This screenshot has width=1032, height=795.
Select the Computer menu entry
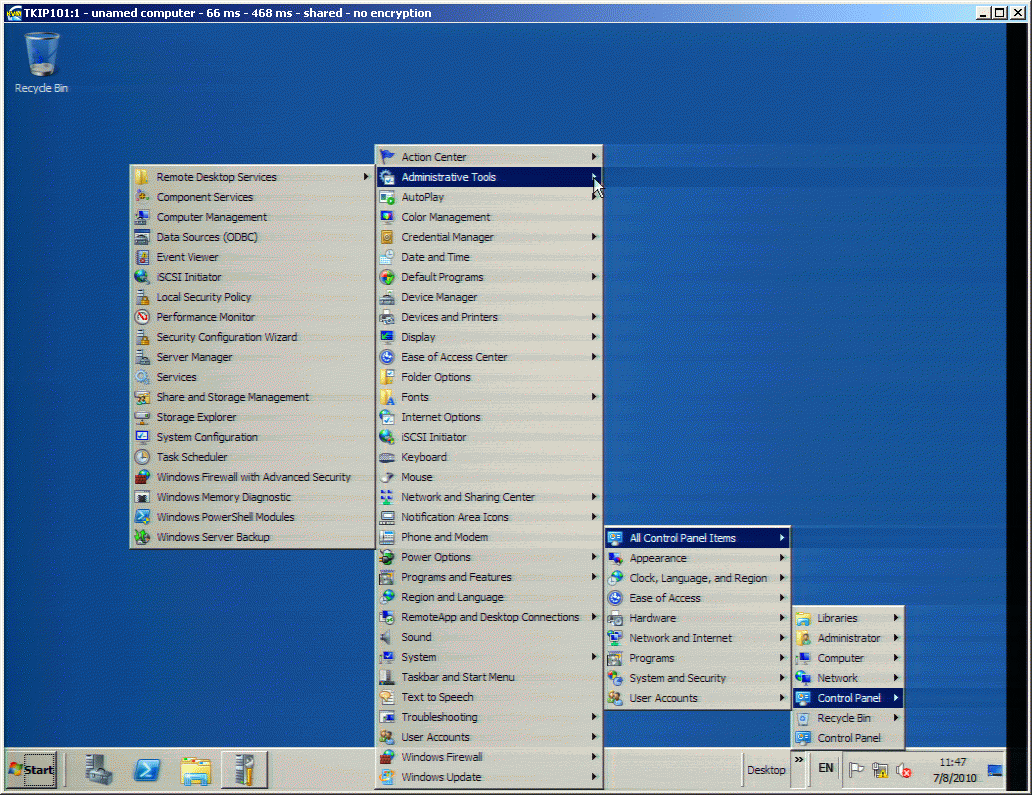[x=848, y=658]
